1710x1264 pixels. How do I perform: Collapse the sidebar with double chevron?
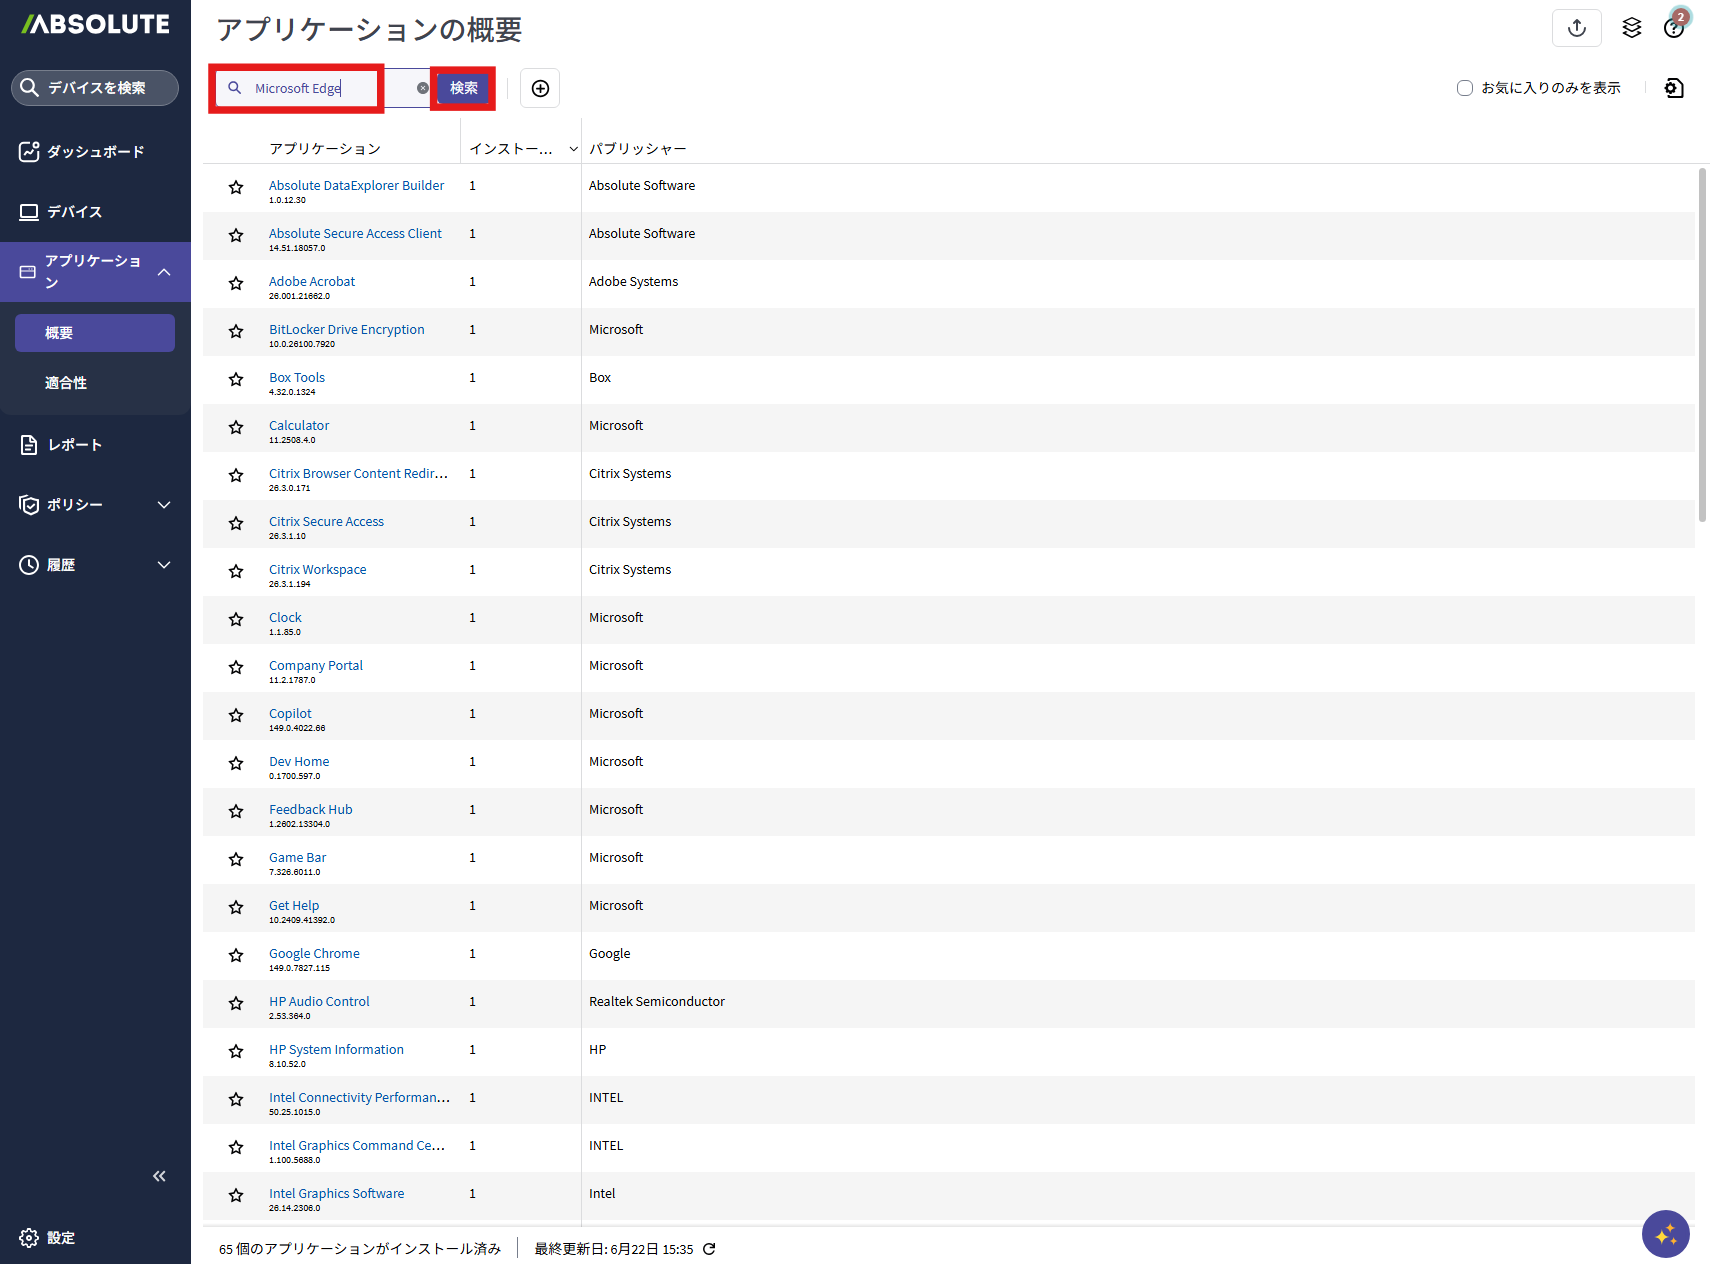tap(159, 1176)
